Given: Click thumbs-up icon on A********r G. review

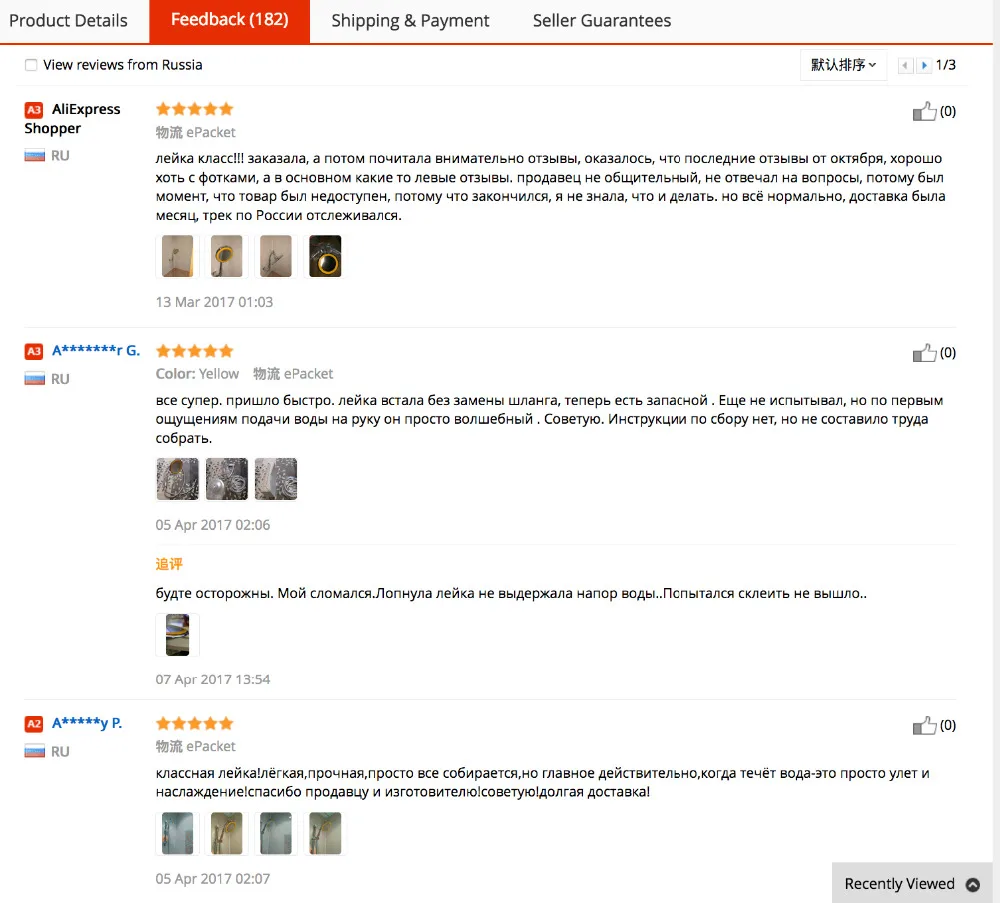Looking at the screenshot, I should [924, 353].
